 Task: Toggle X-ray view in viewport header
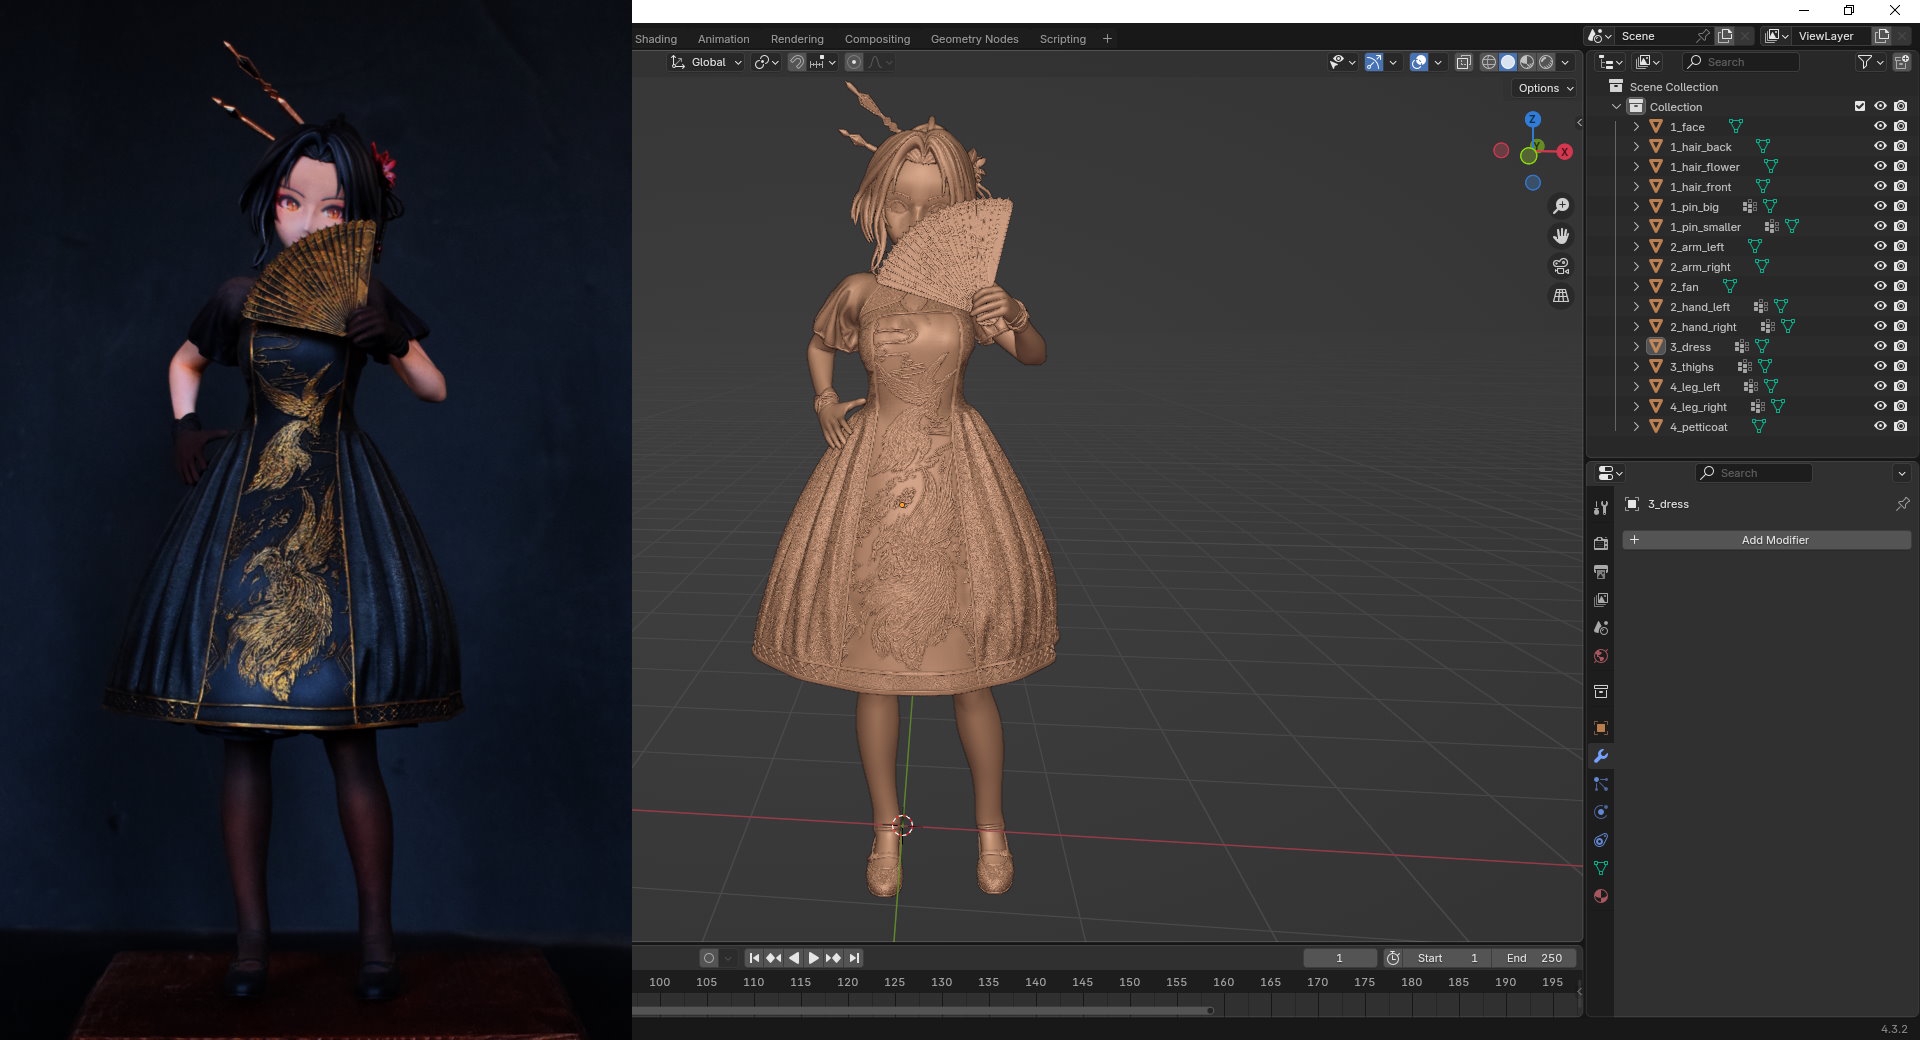click(x=1463, y=62)
